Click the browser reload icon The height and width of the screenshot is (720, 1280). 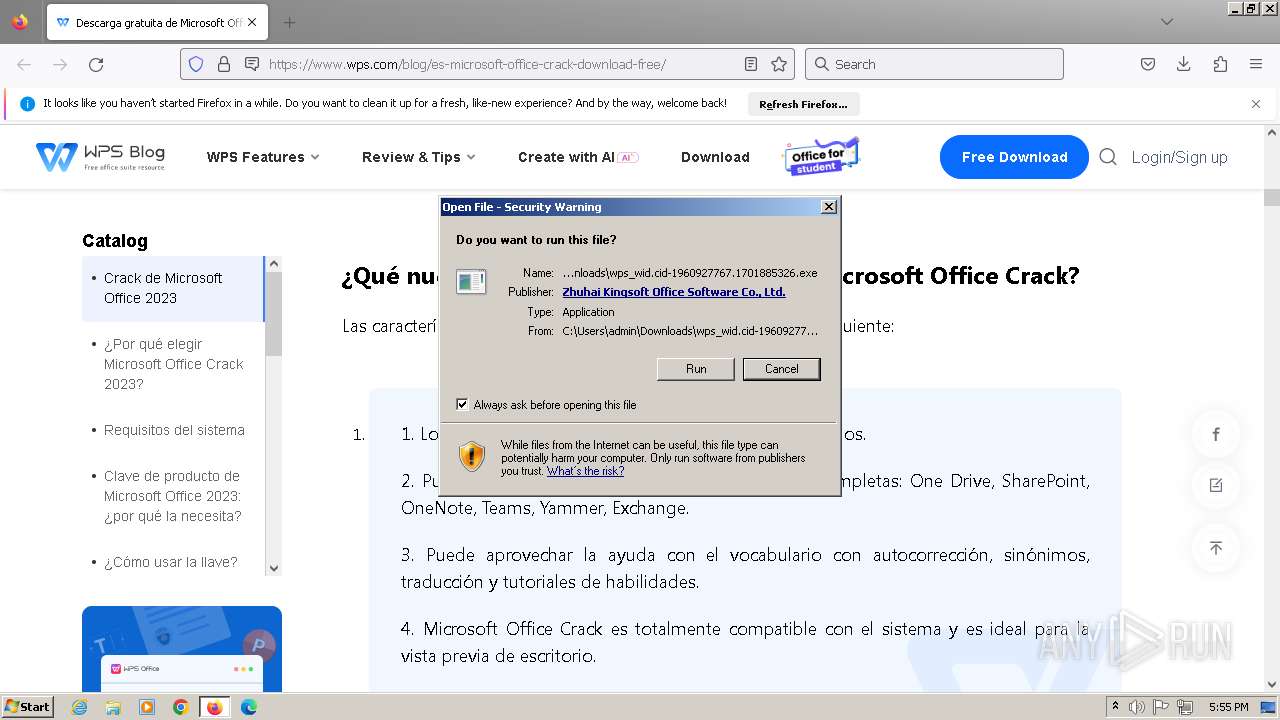click(x=96, y=64)
